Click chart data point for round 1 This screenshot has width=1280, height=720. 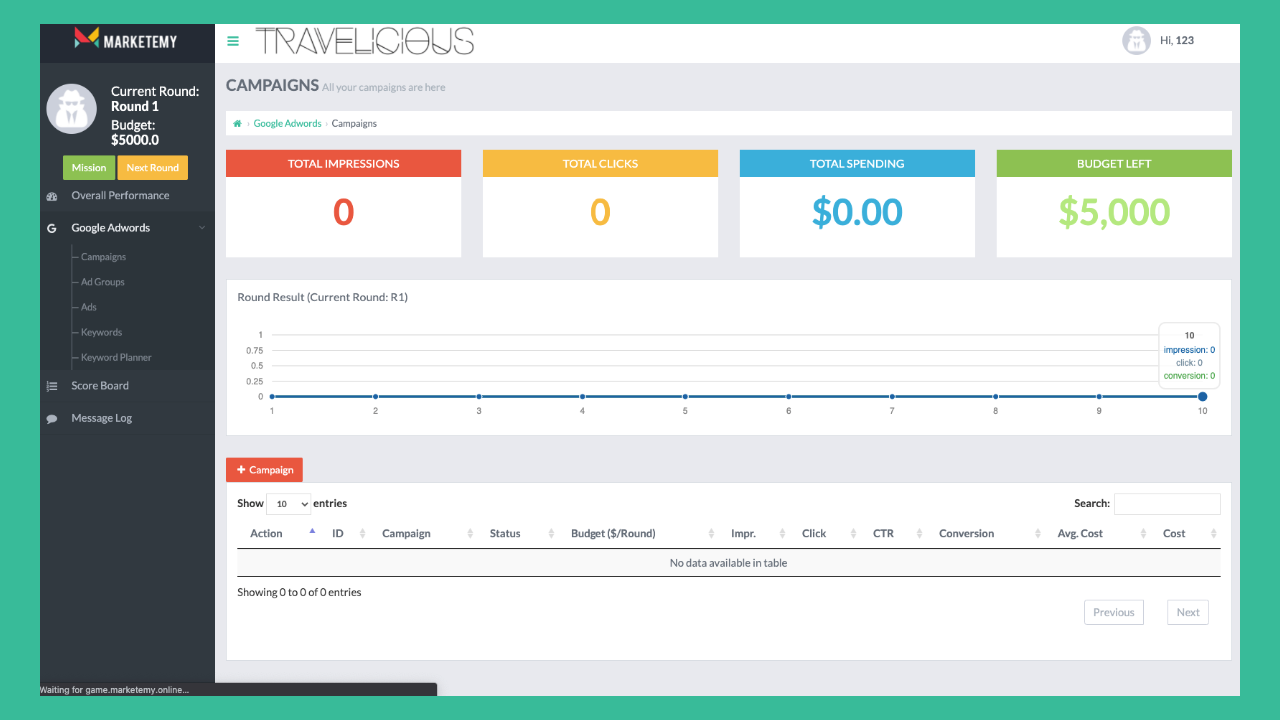pos(272,397)
